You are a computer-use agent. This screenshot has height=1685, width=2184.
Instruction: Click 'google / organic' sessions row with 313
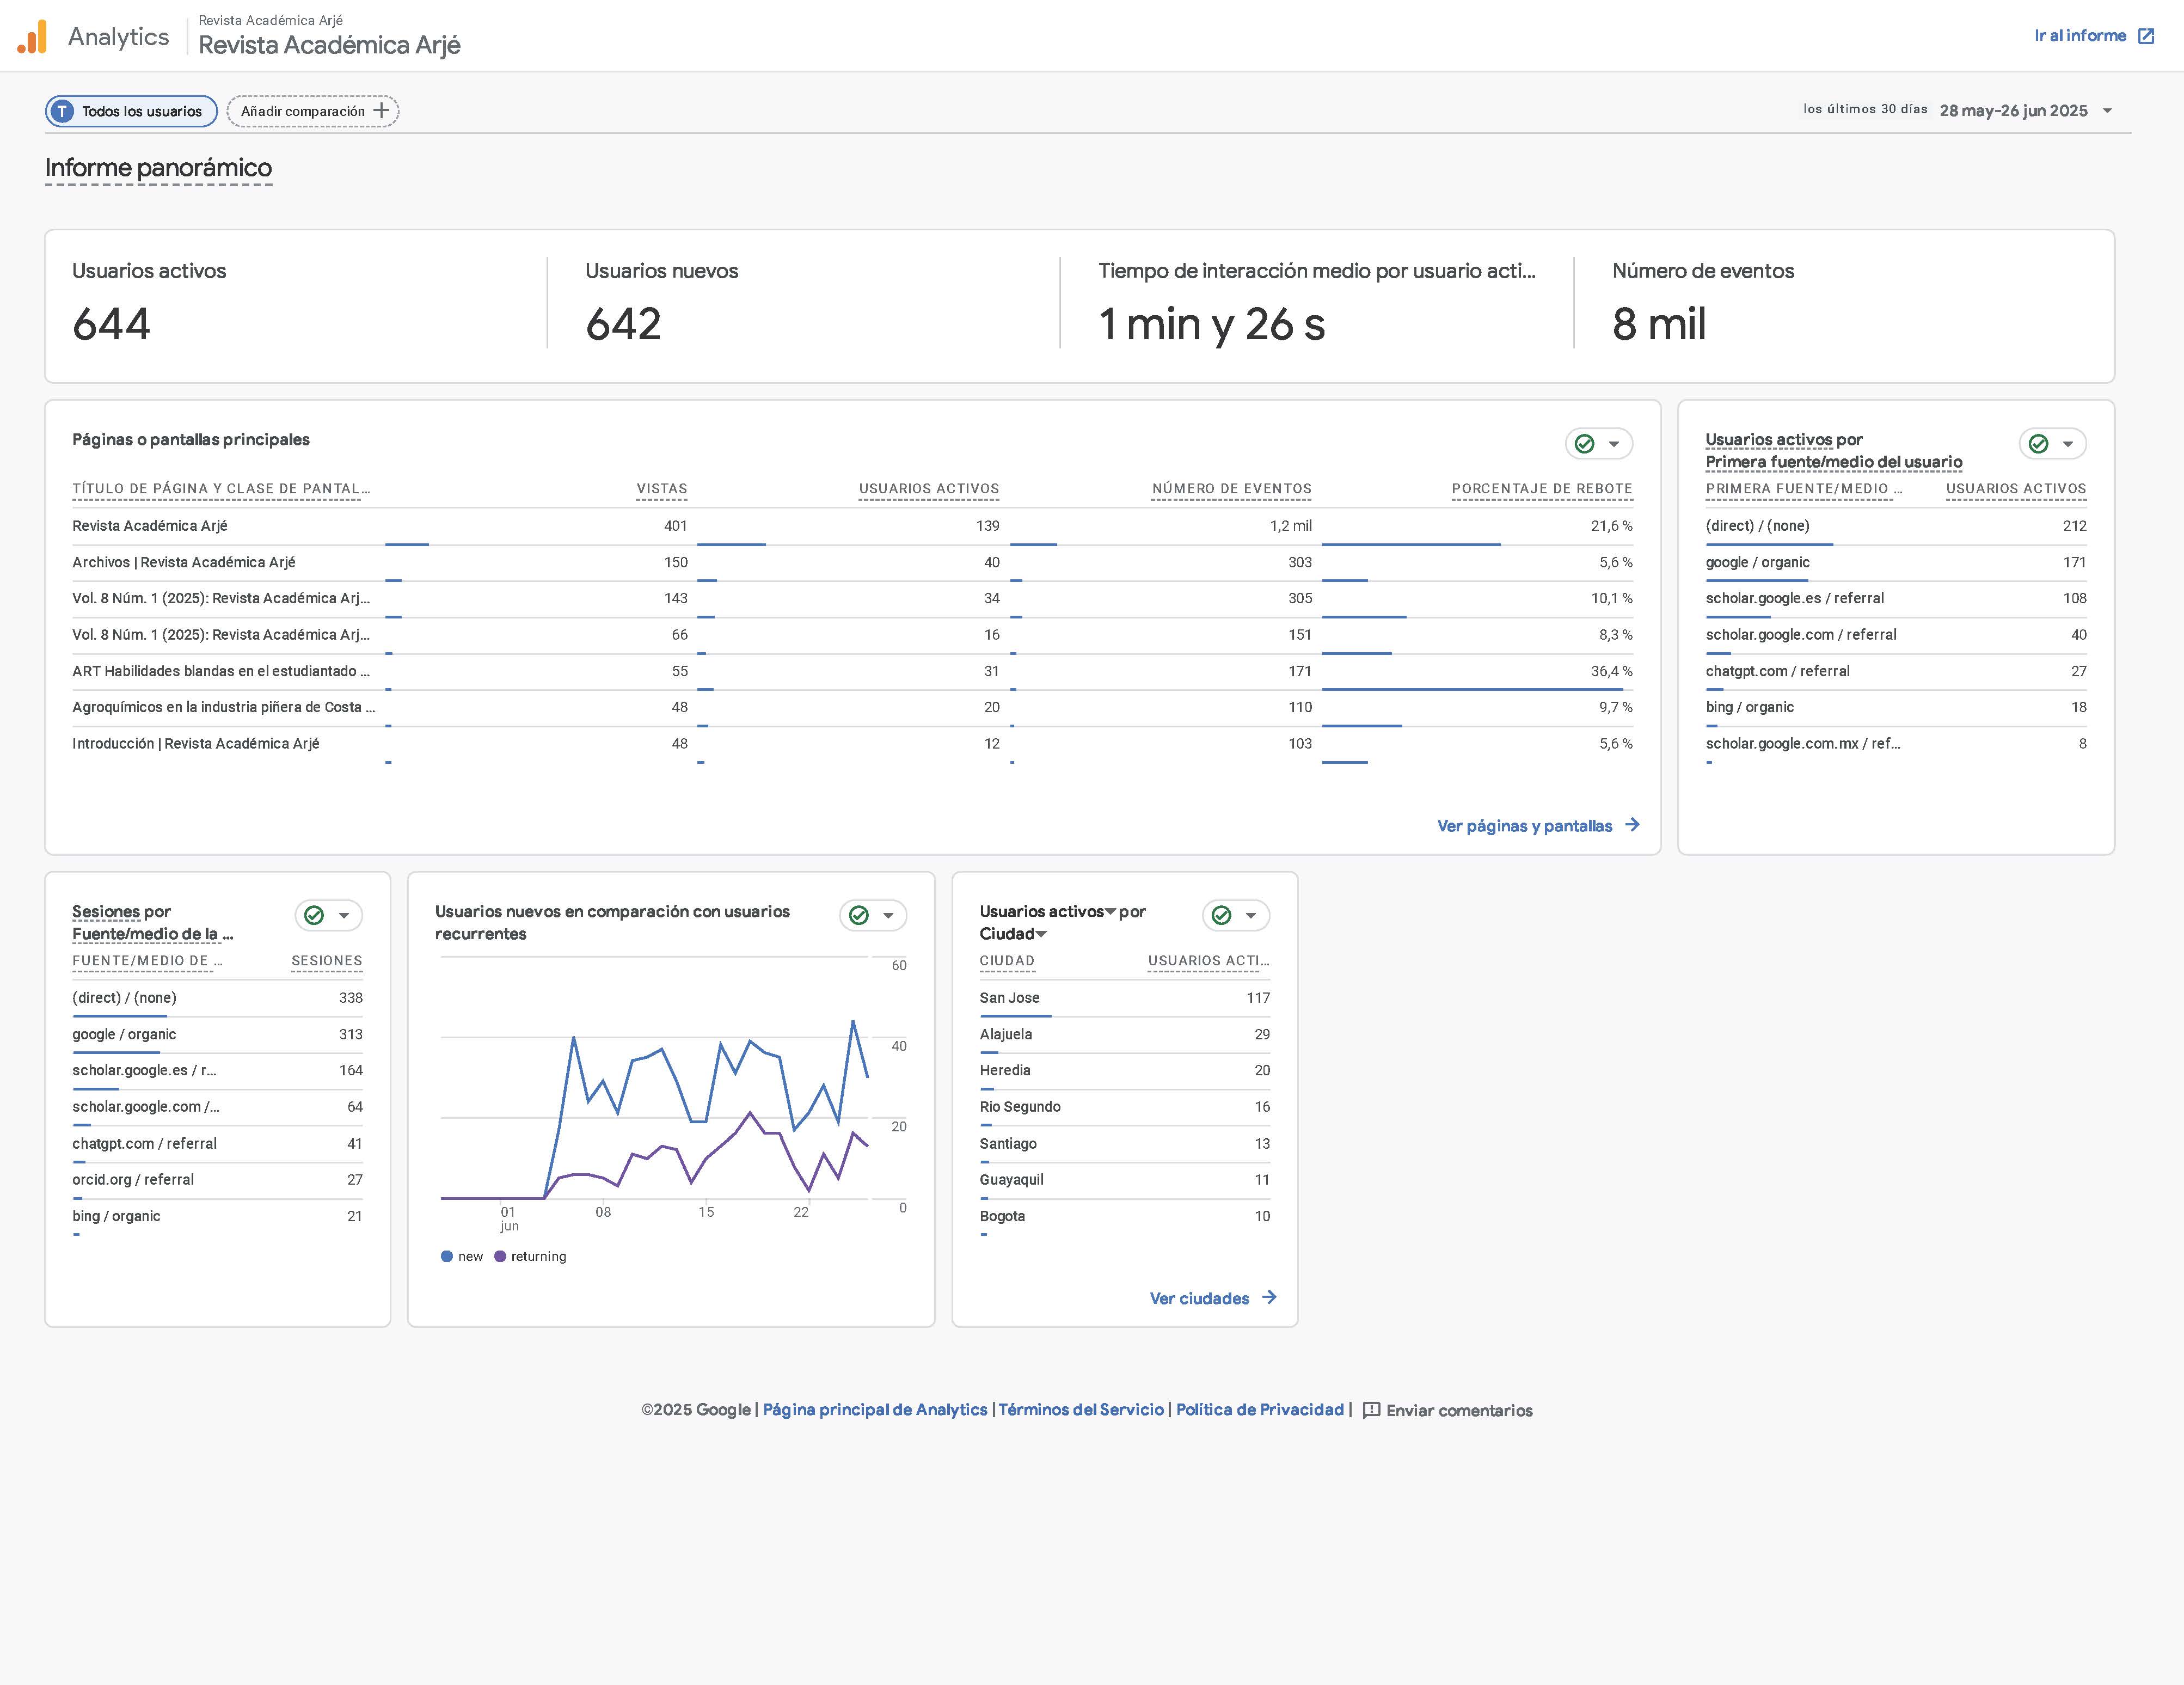tap(217, 1034)
